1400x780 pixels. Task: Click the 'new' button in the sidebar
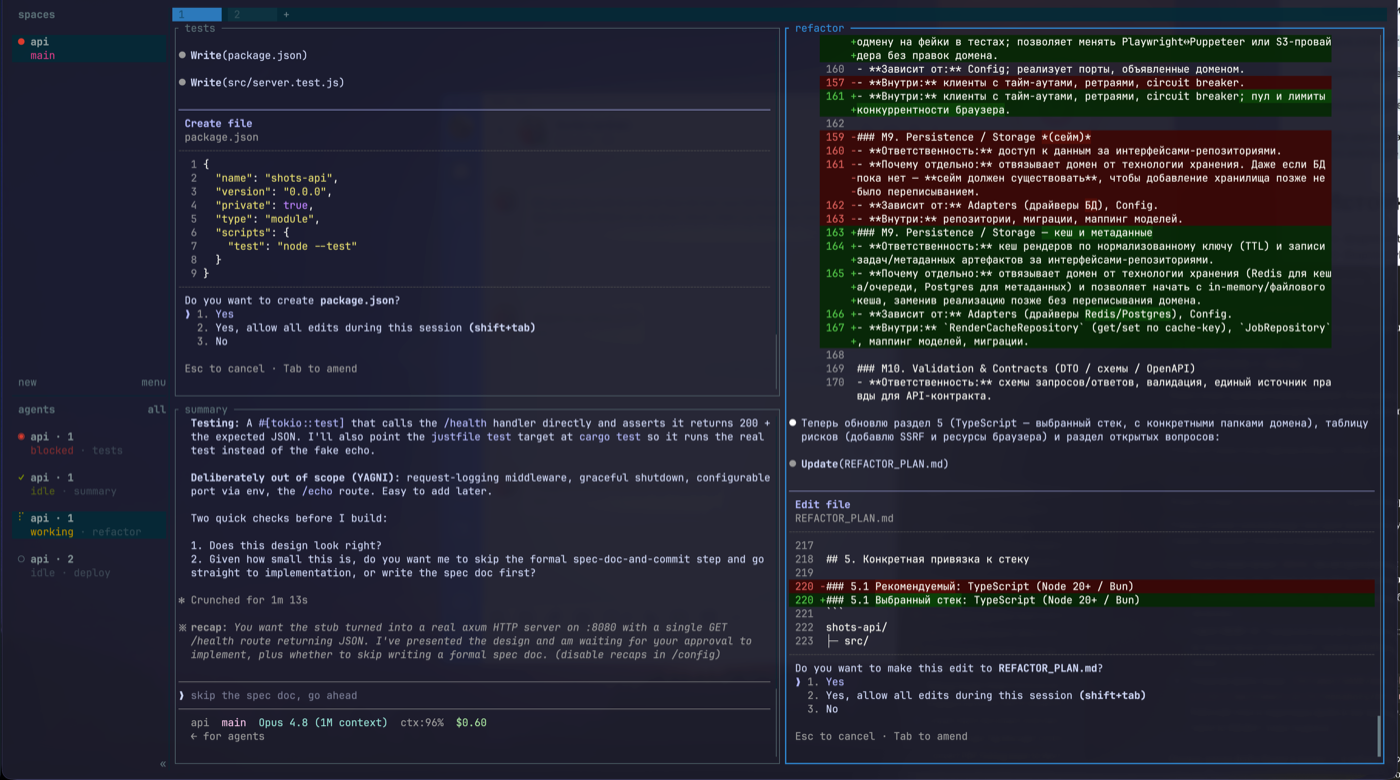click(27, 382)
